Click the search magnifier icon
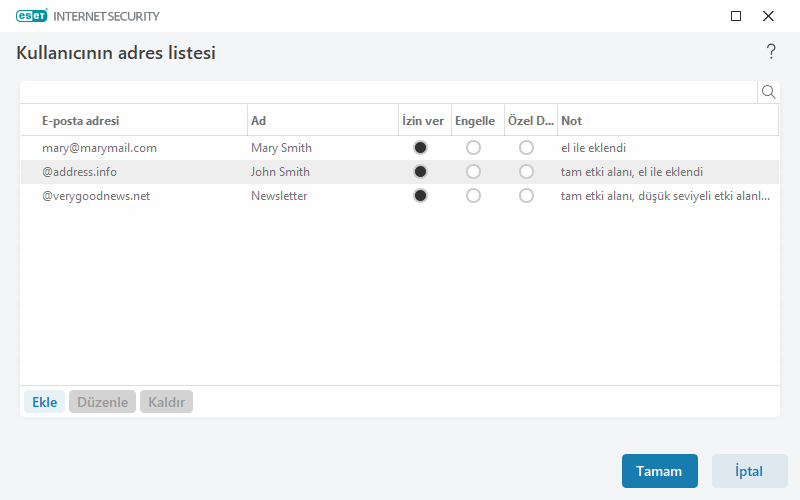The height and width of the screenshot is (500, 800). (x=769, y=92)
